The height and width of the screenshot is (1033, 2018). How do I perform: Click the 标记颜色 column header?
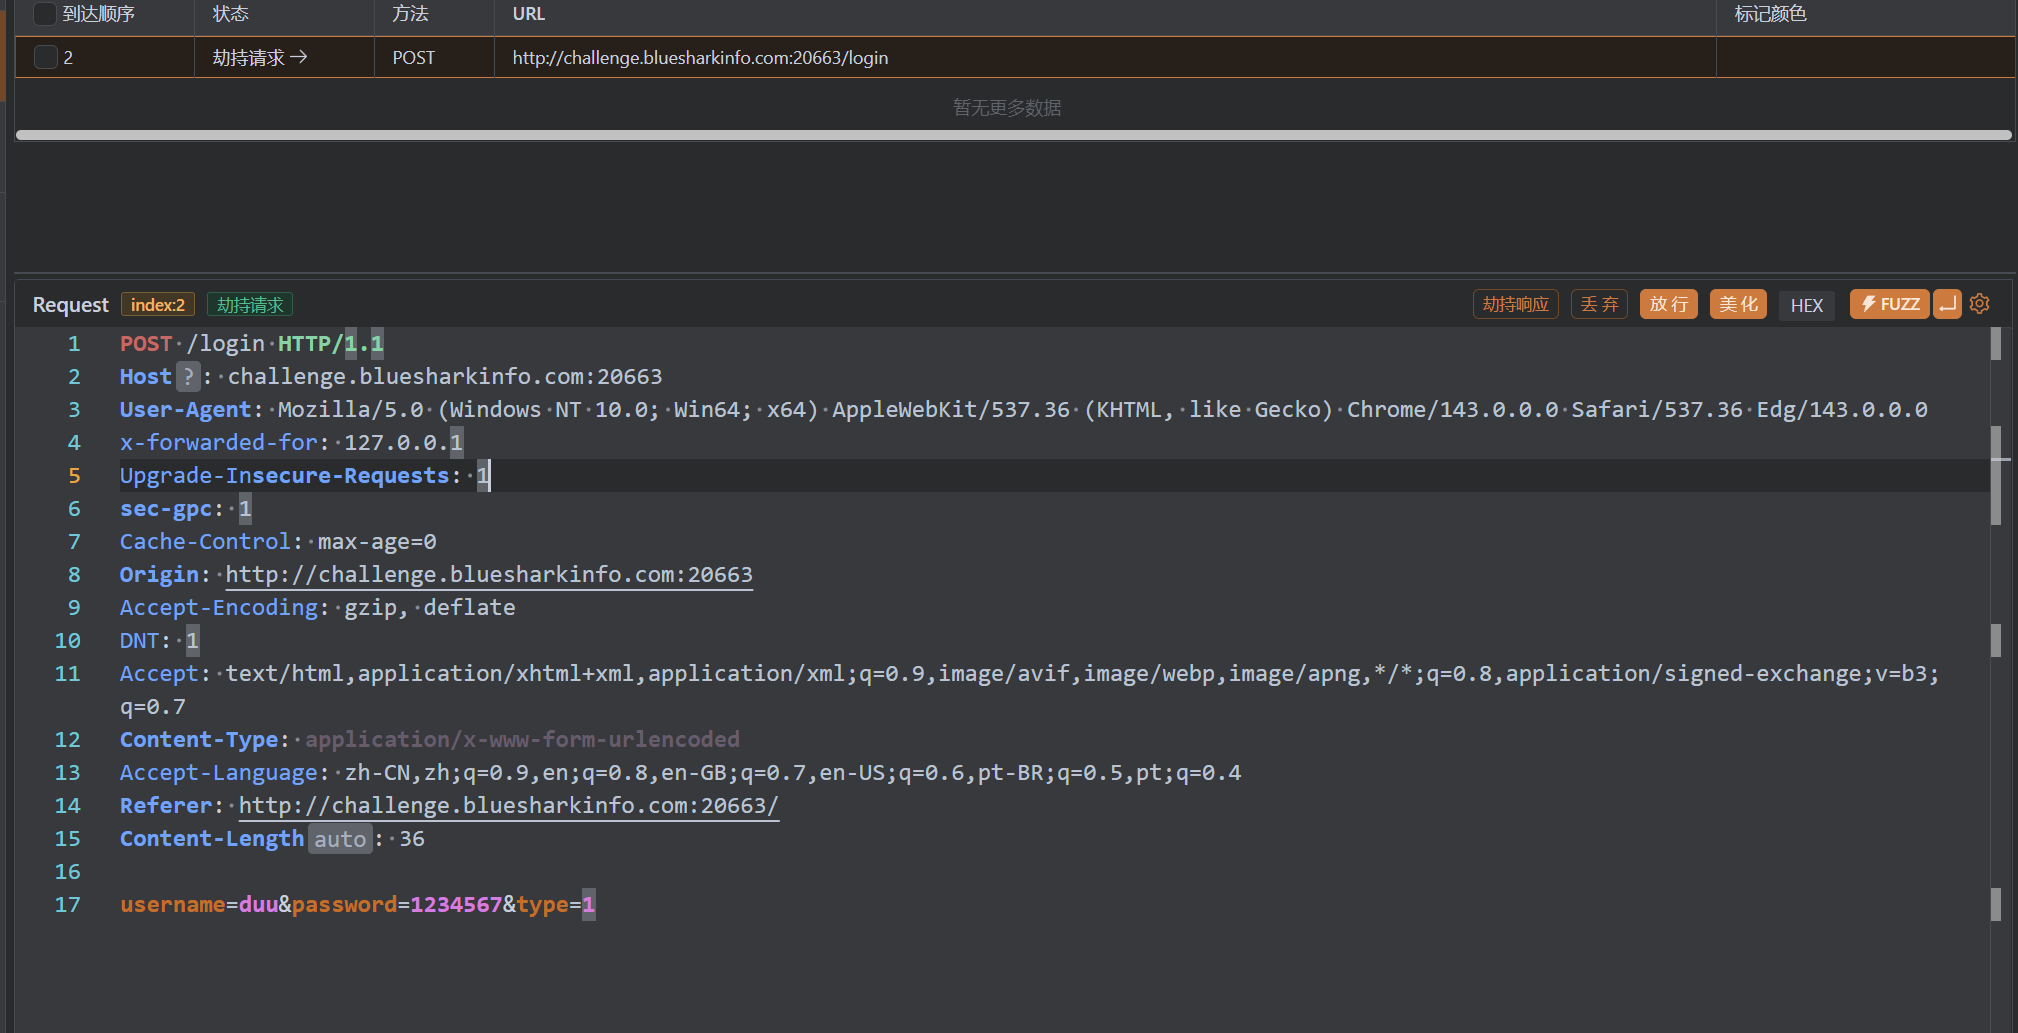pyautogui.click(x=1770, y=14)
